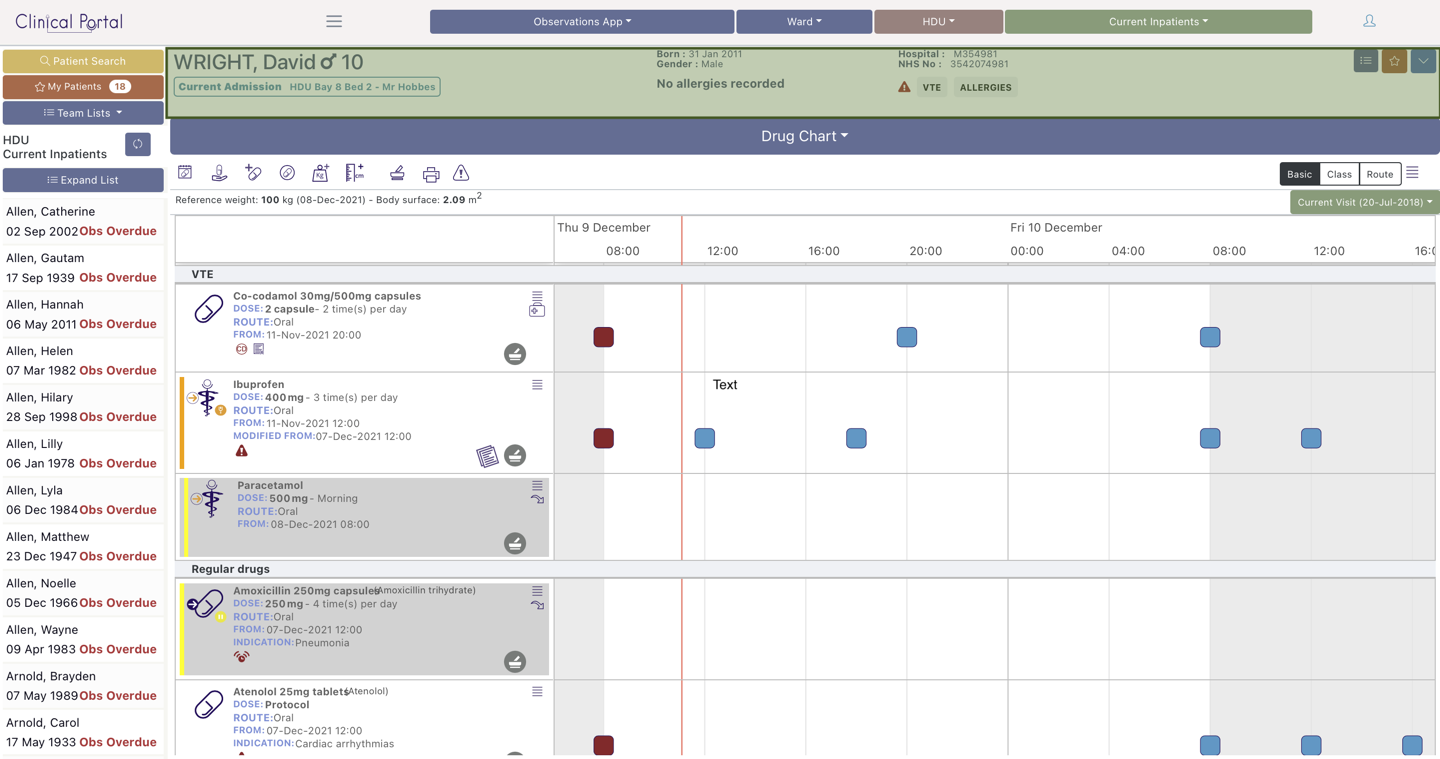Click the user profile icon in the header
The width and height of the screenshot is (1440, 759).
[1369, 21]
